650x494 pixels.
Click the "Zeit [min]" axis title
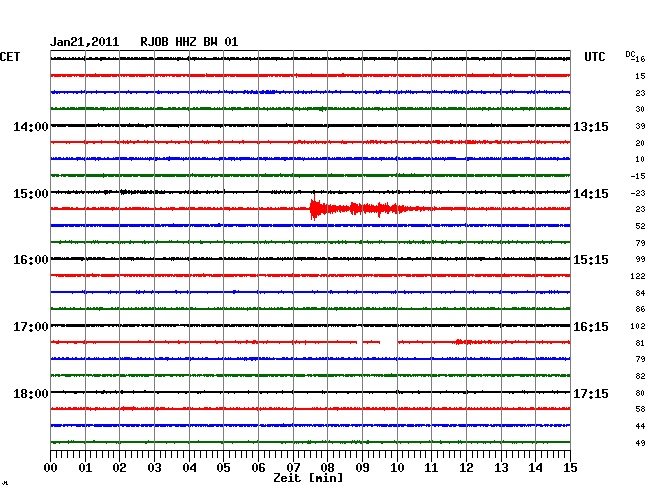(x=308, y=478)
